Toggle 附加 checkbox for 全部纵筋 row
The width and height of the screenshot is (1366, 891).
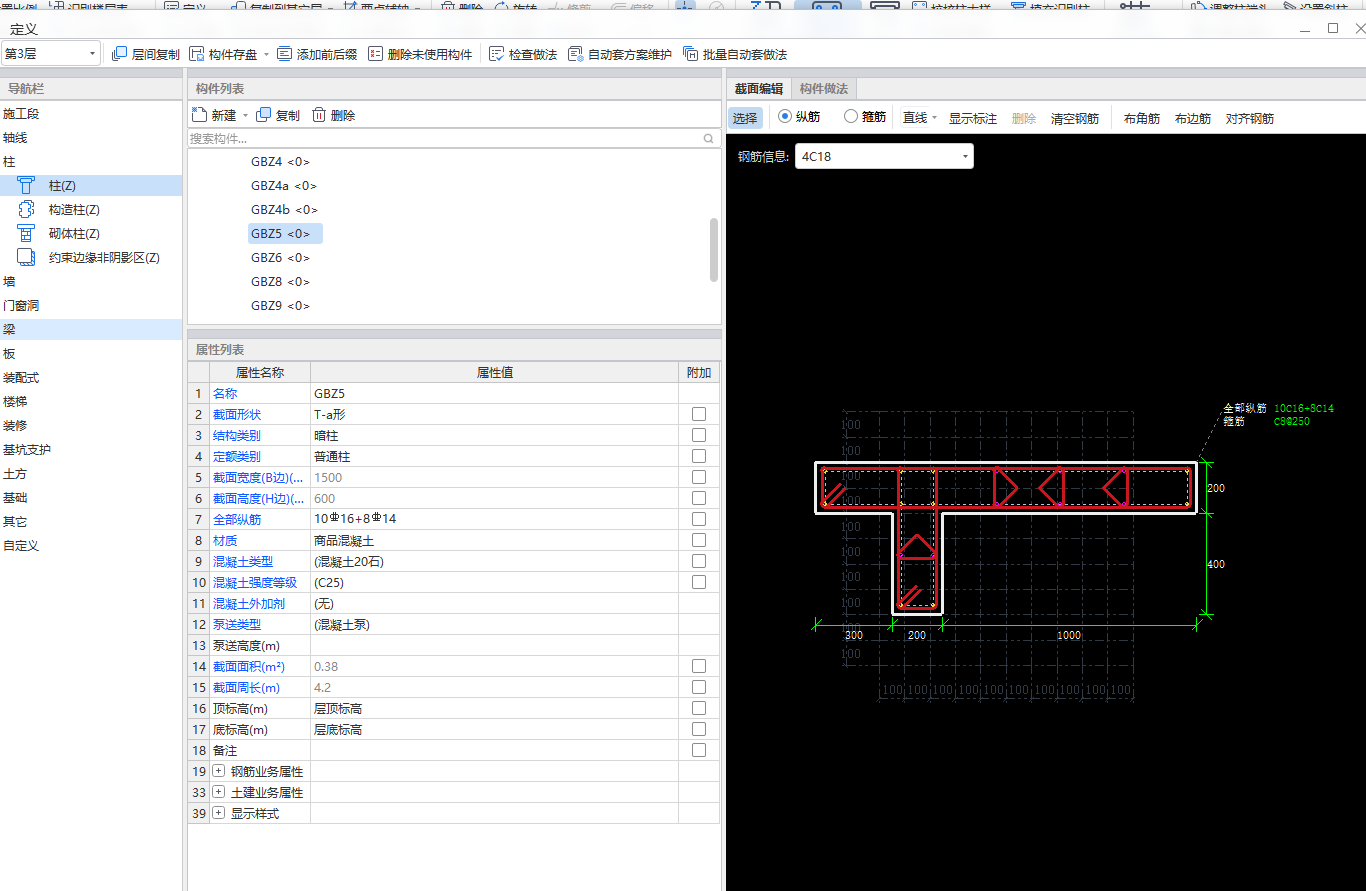[x=699, y=519]
